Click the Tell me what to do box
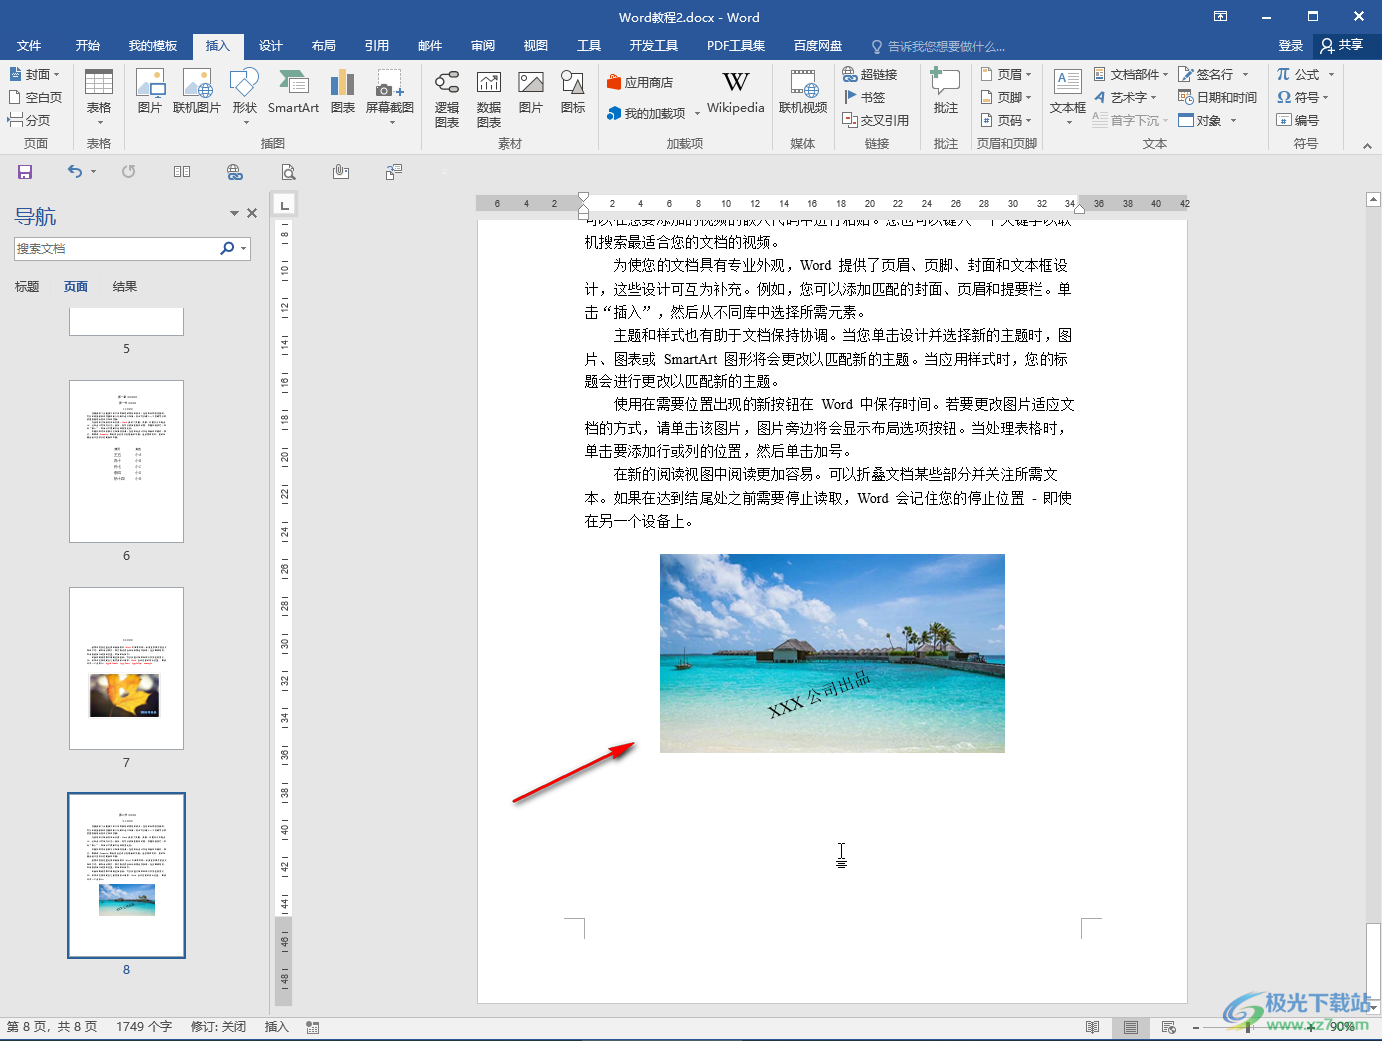The image size is (1382, 1041). (940, 46)
